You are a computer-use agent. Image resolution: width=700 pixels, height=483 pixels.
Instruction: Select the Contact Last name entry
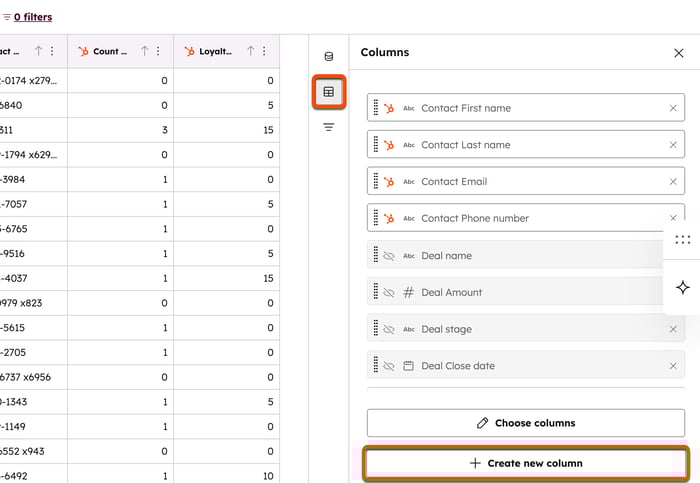tap(526, 144)
